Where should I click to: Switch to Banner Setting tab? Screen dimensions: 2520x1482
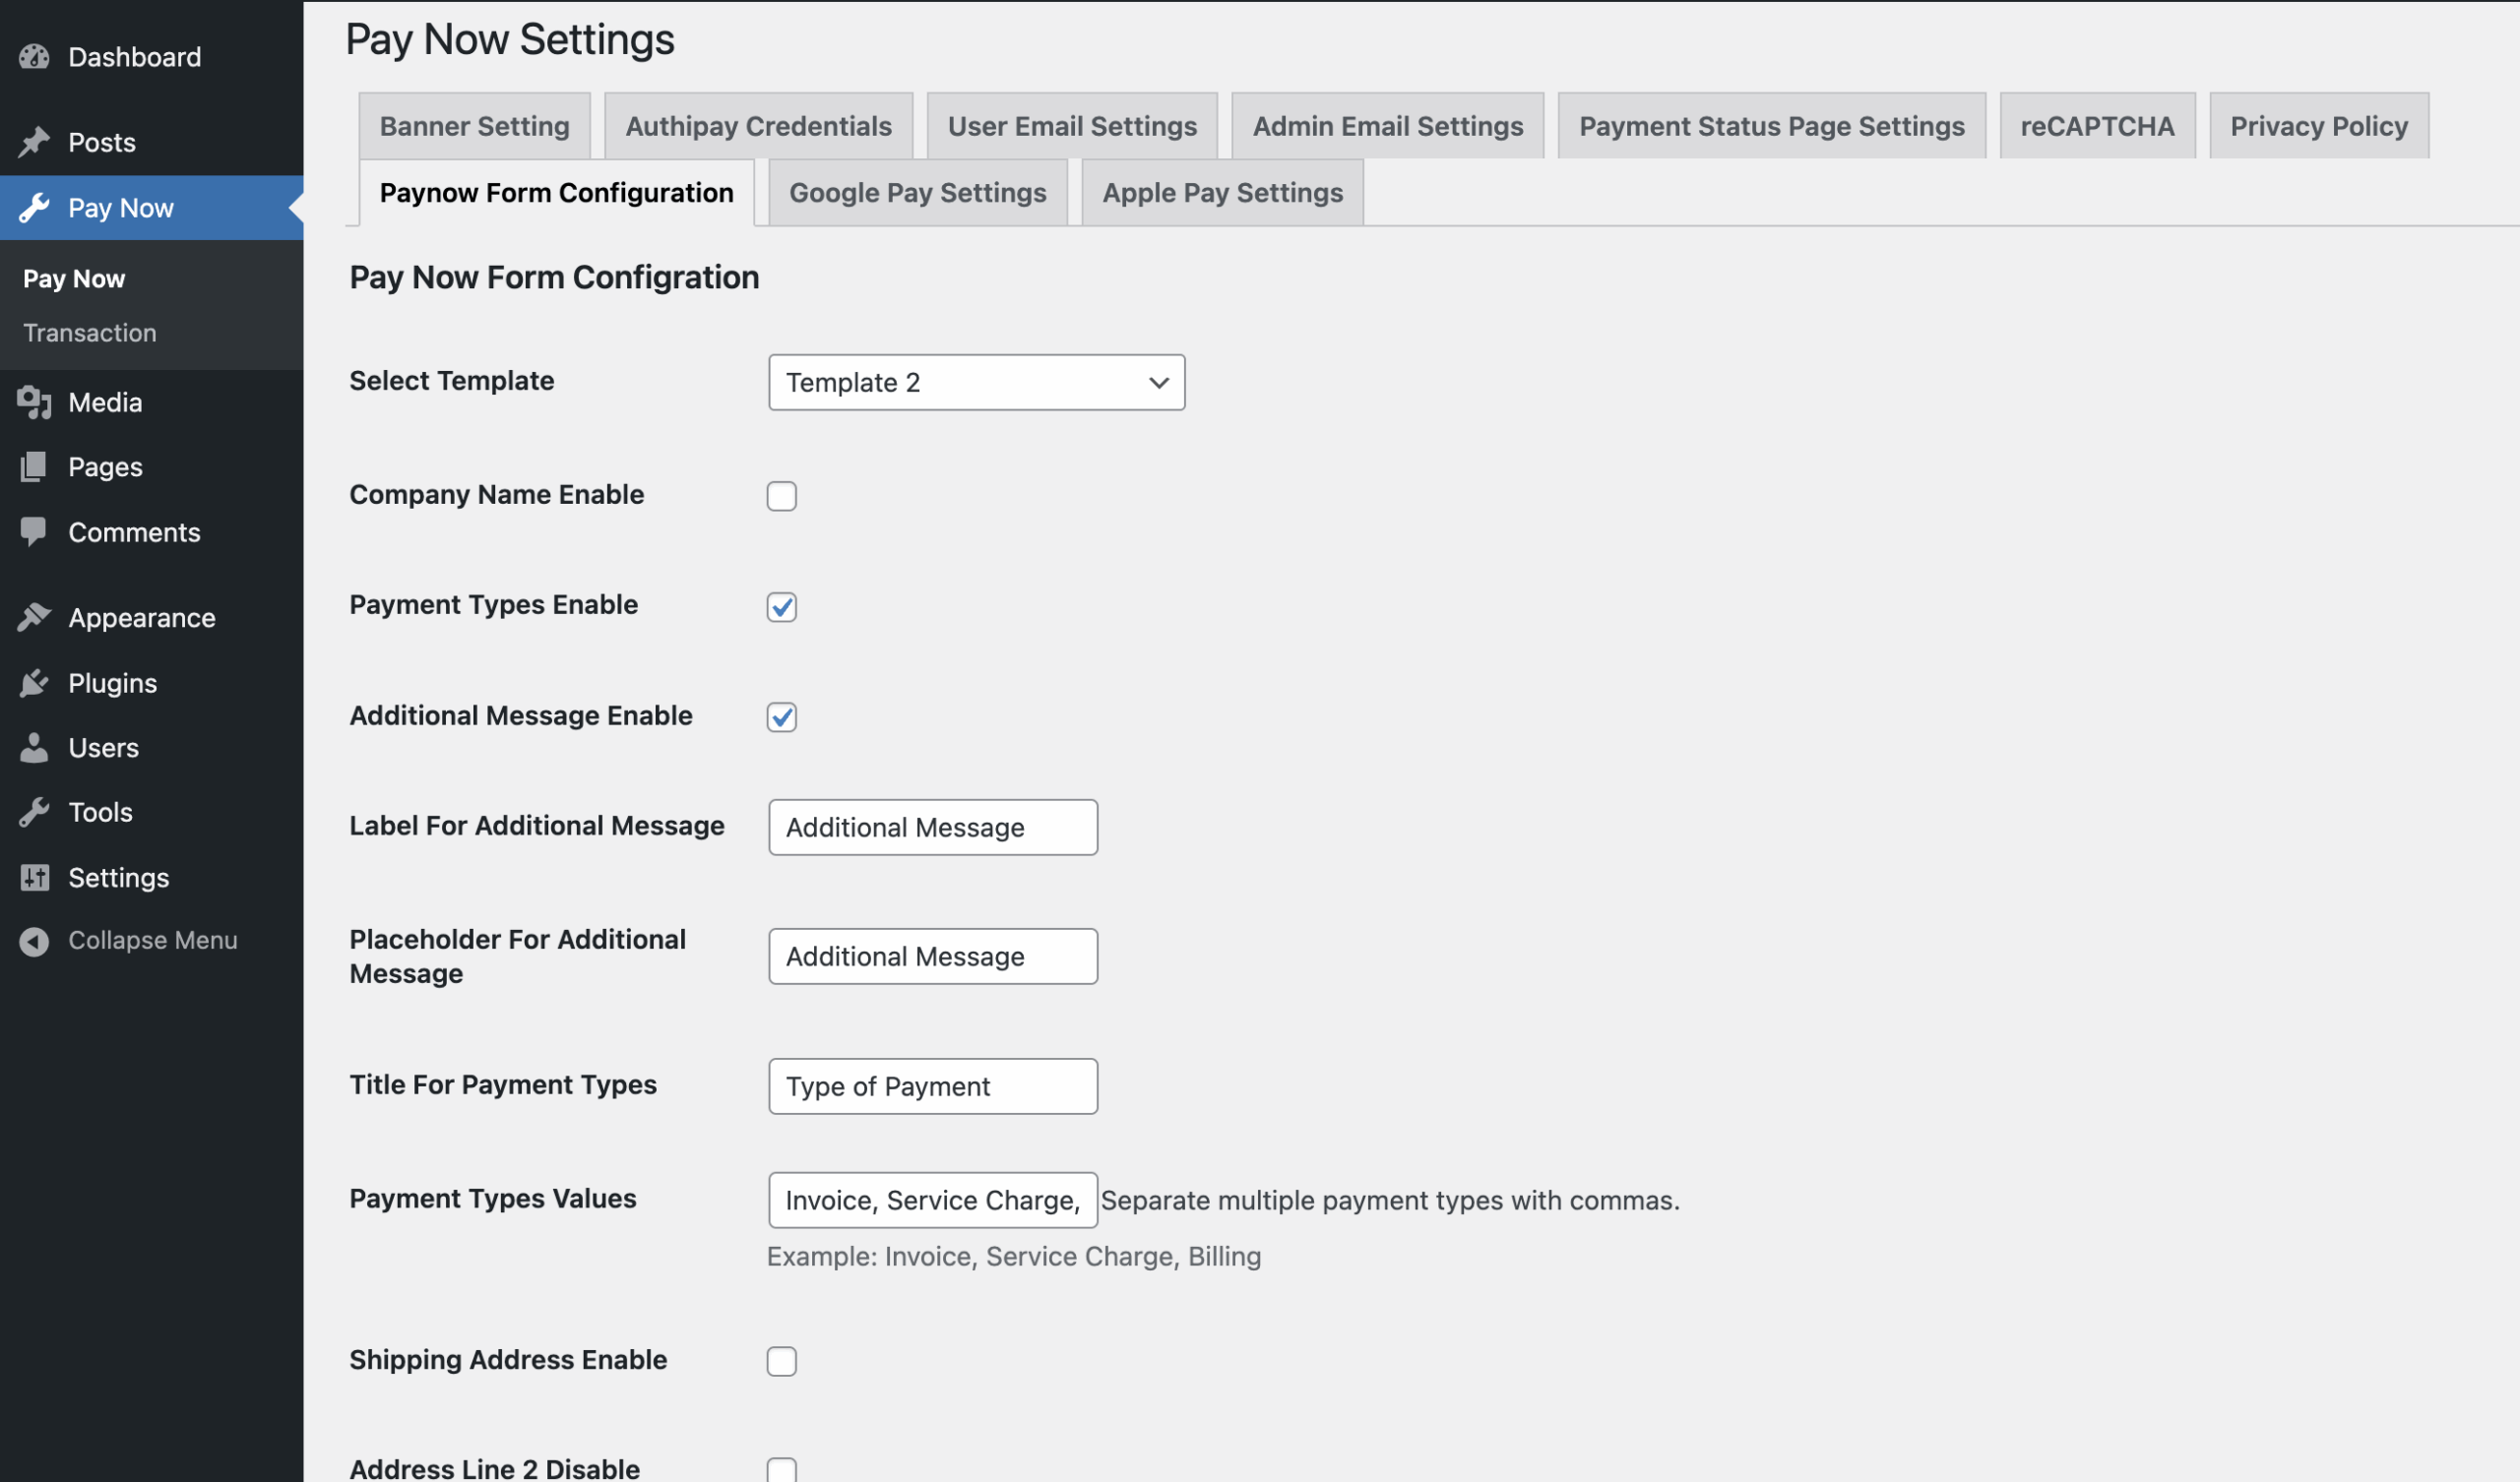point(474,126)
